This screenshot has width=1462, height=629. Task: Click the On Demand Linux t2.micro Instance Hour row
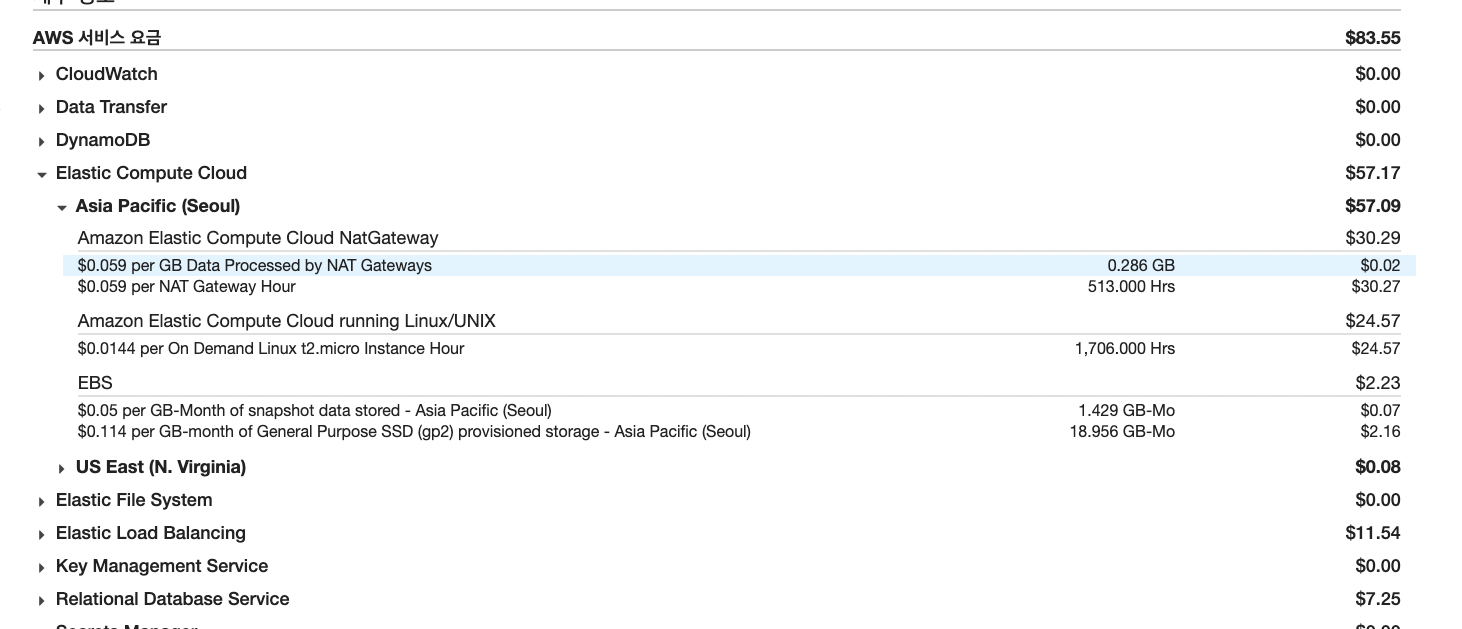739,349
